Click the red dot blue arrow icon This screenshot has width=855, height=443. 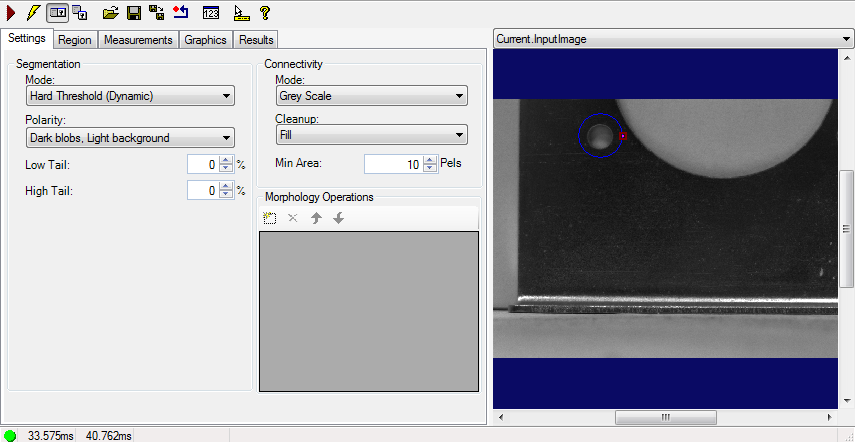[181, 13]
